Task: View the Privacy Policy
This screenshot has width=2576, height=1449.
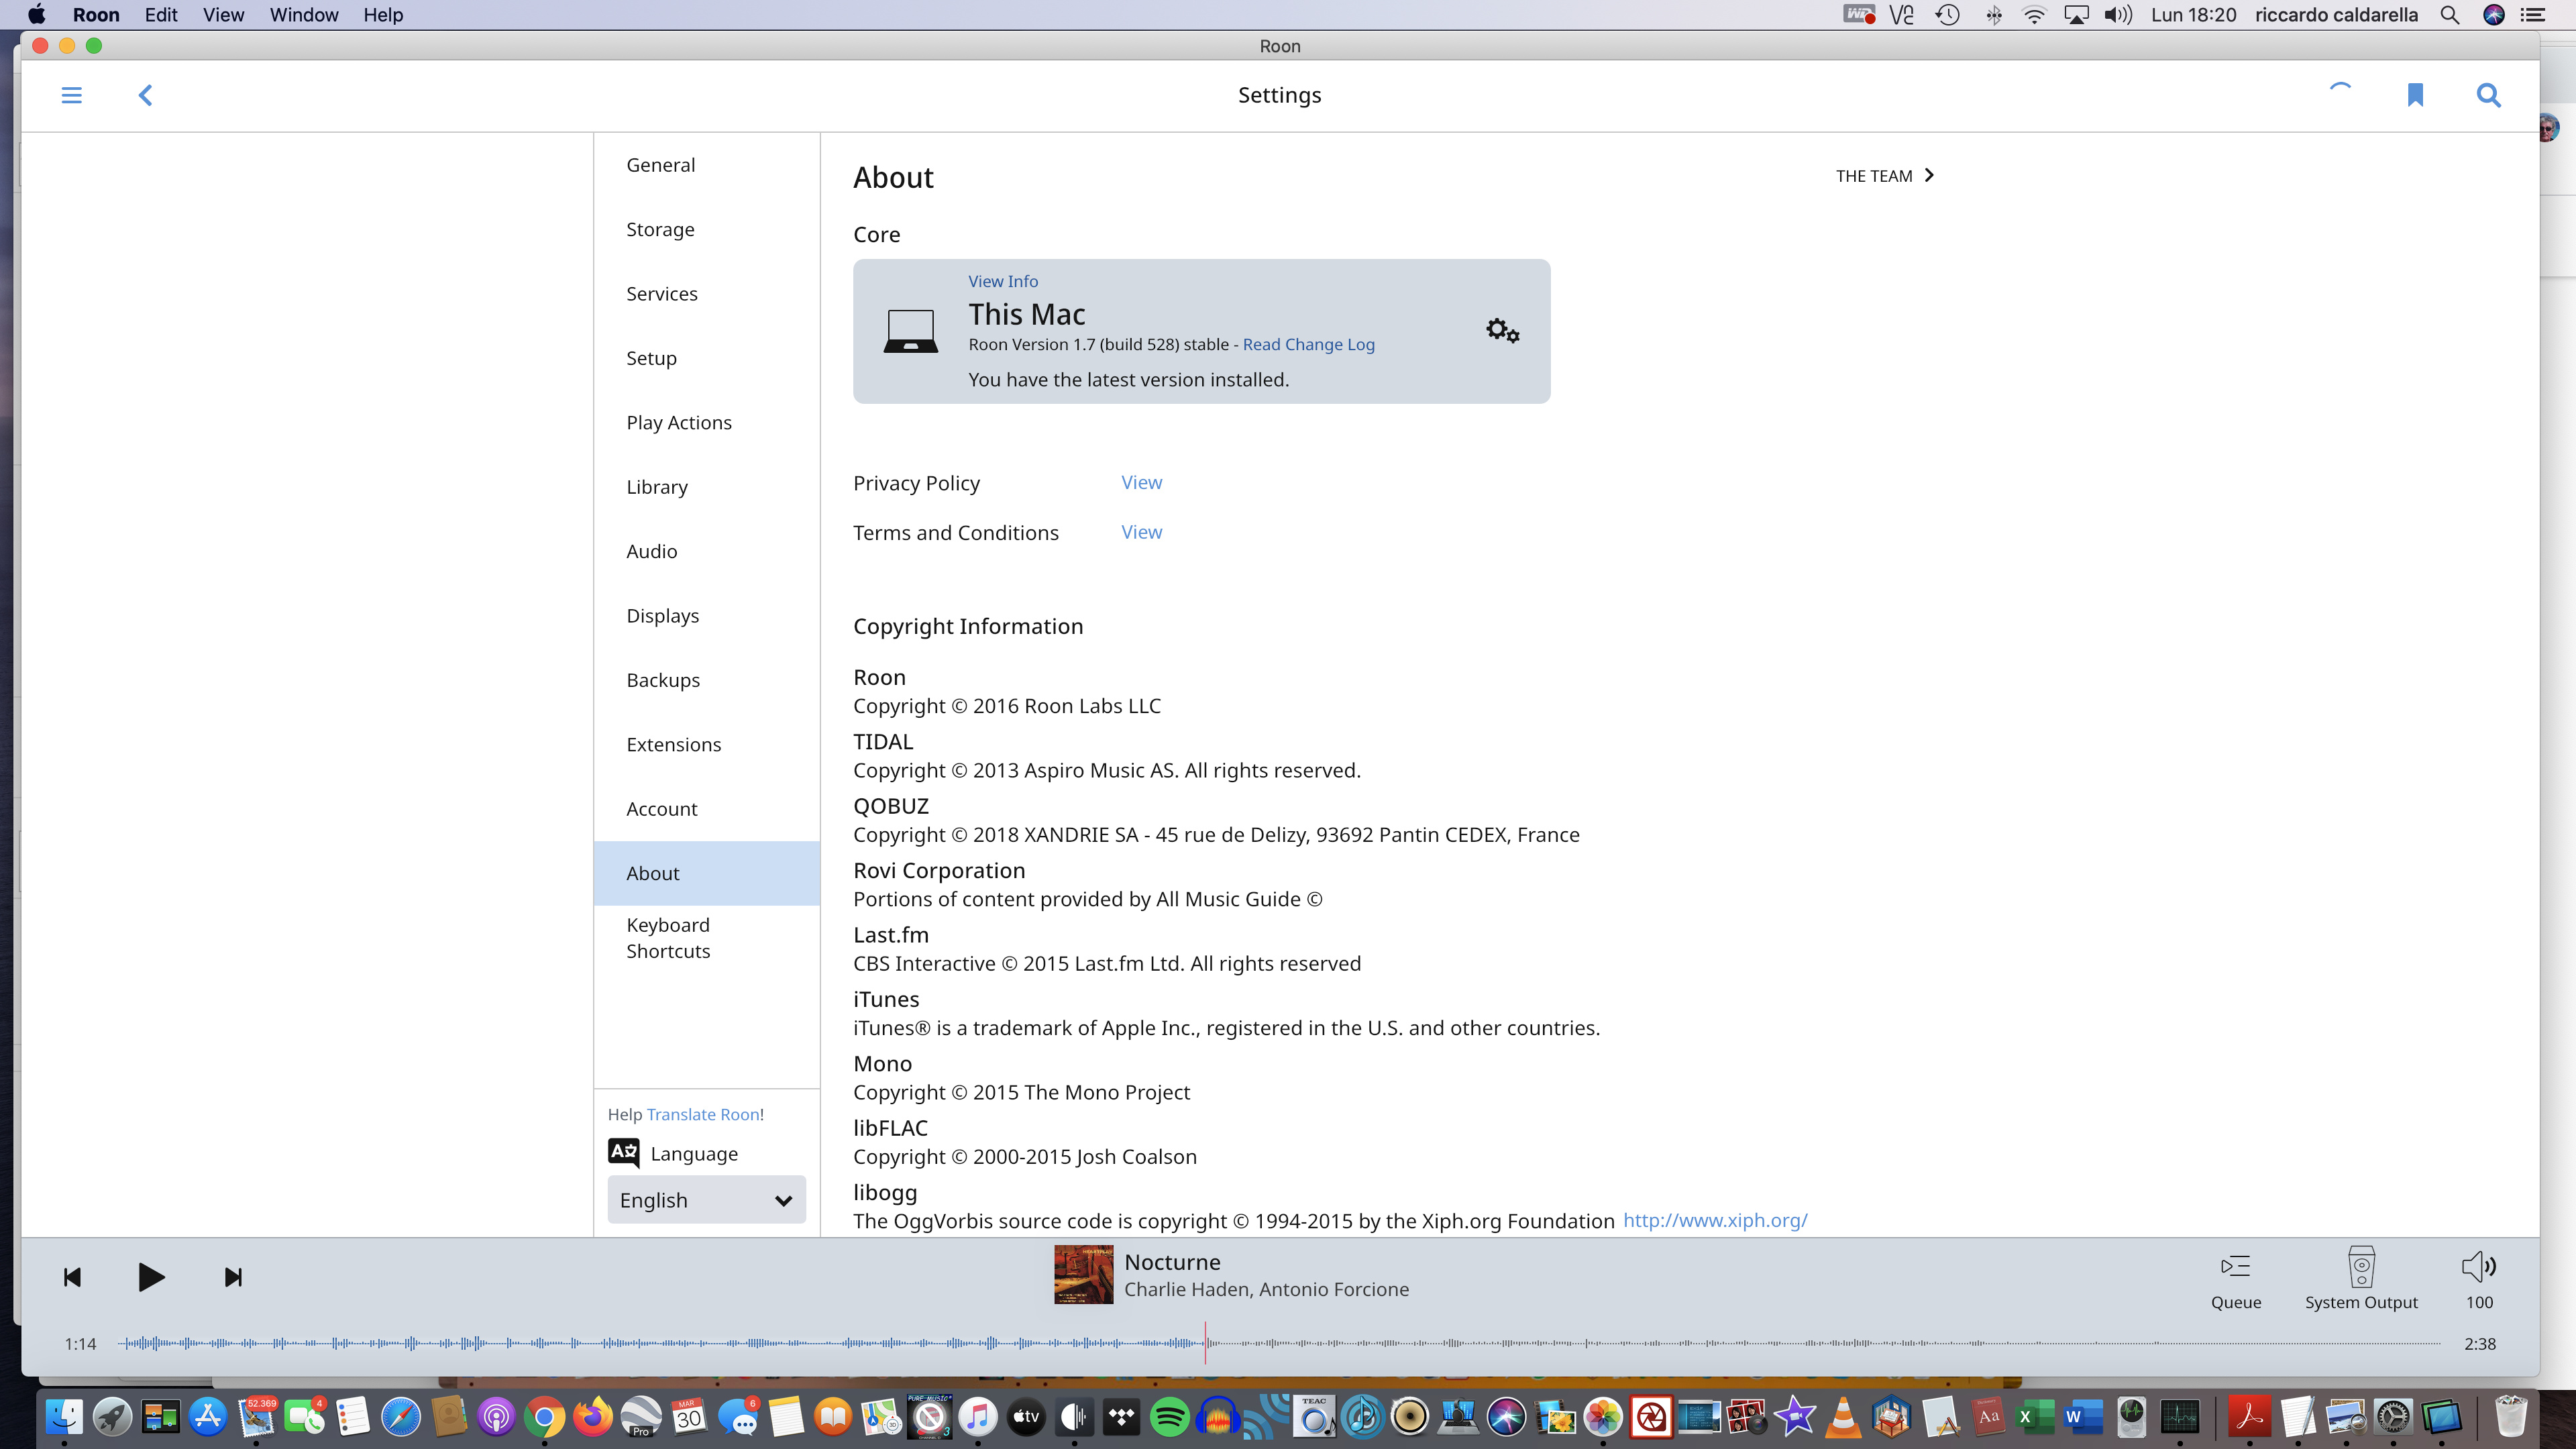Action: [1141, 482]
